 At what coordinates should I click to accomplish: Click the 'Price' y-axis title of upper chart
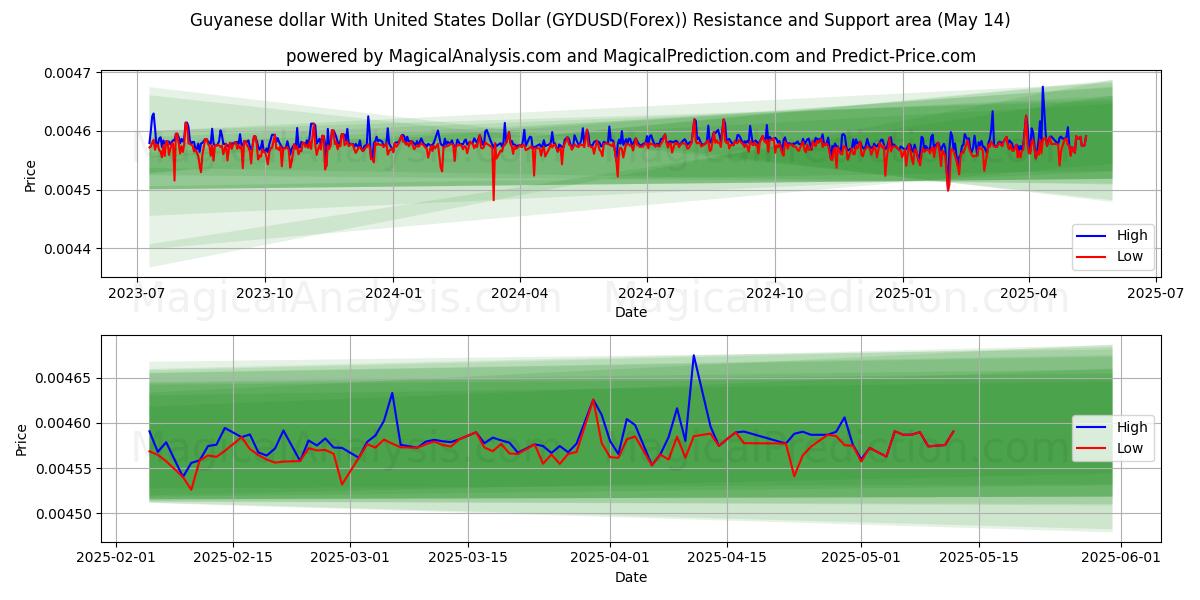pyautogui.click(x=30, y=176)
